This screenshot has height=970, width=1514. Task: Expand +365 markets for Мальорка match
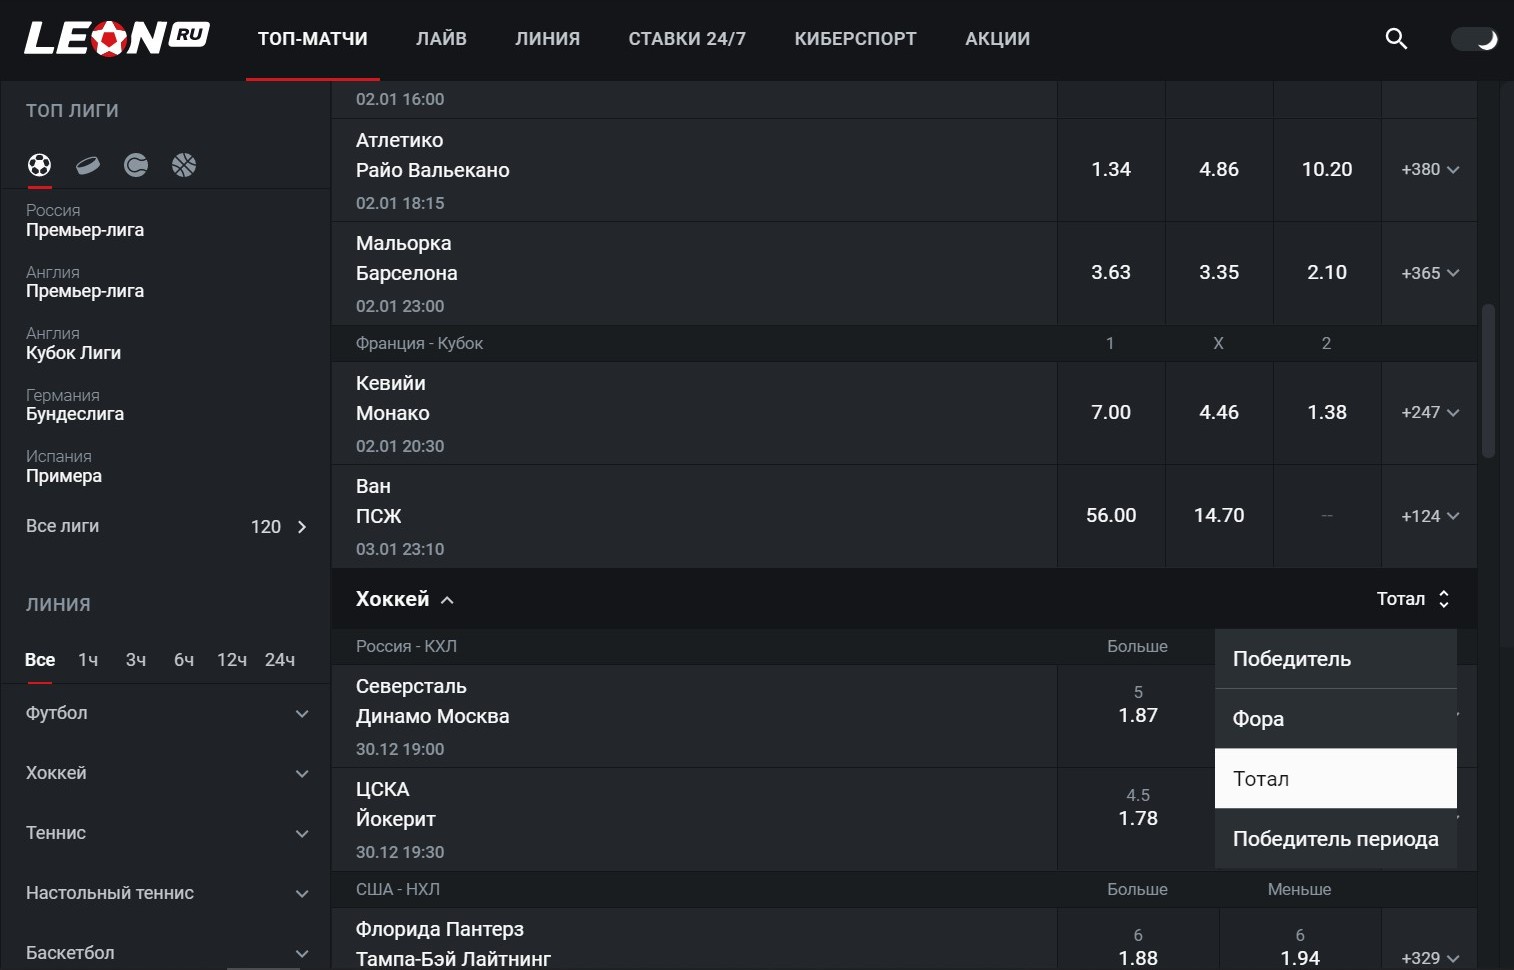[1430, 273]
